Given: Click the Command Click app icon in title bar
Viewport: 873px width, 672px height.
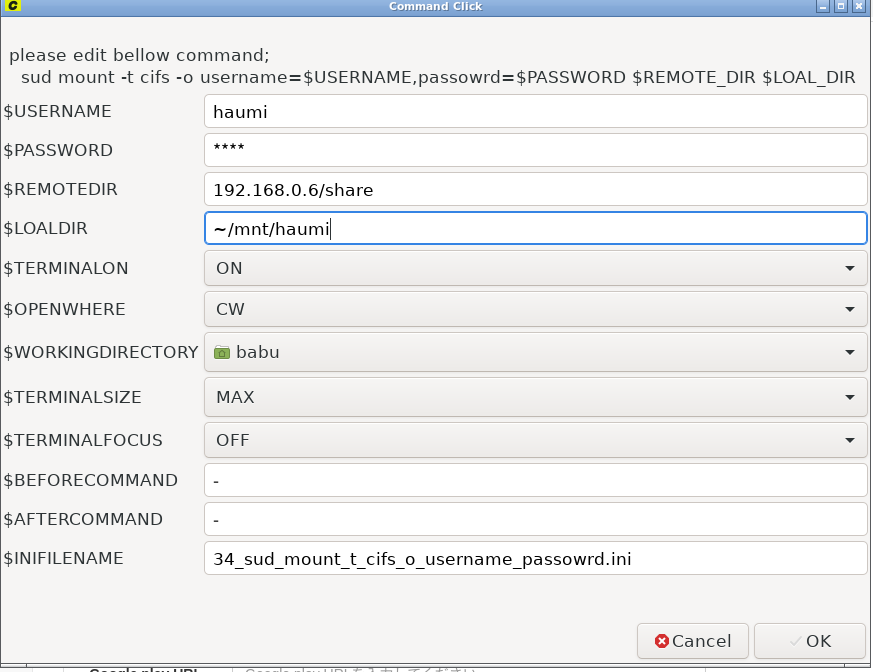Looking at the screenshot, I should pos(12,7).
